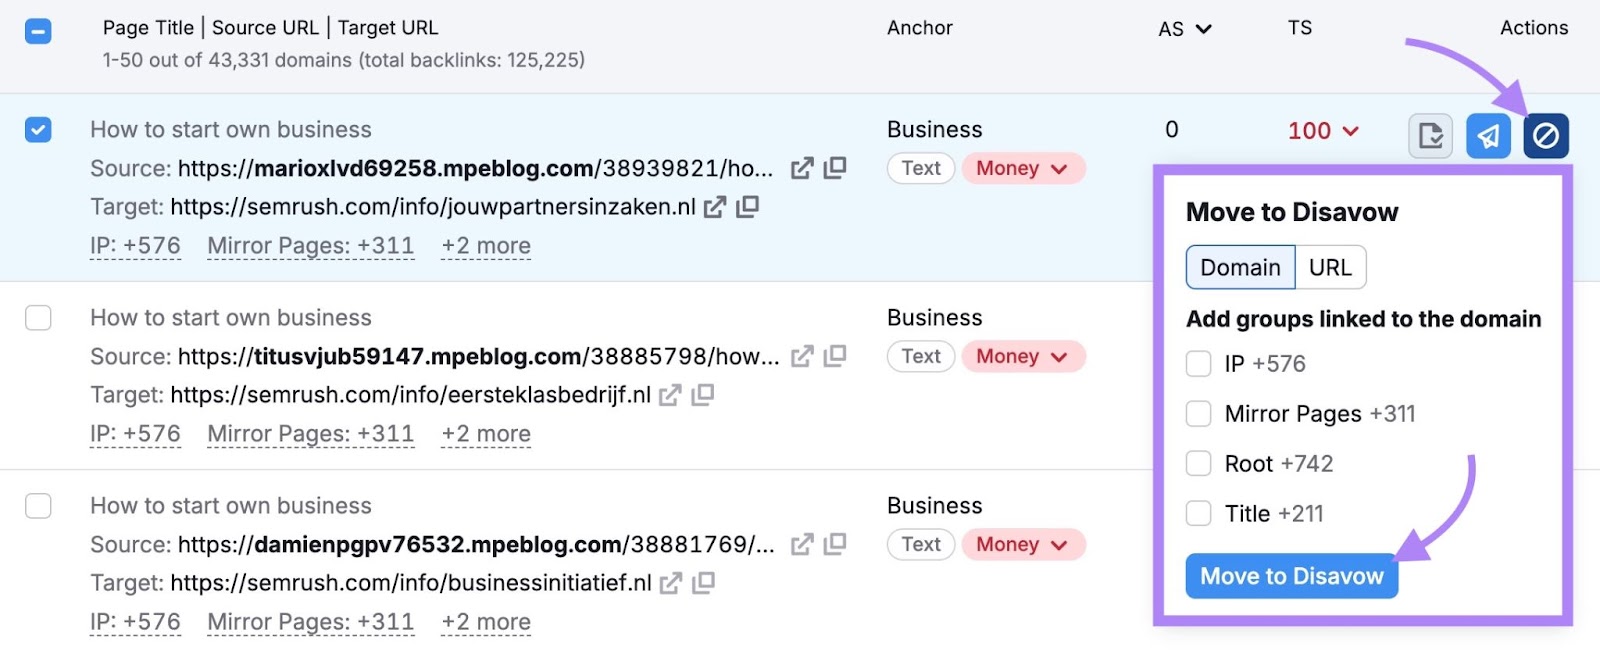Screen dimensions: 1600x654
Task: Click the disavow icon in Actions
Action: point(1546,135)
